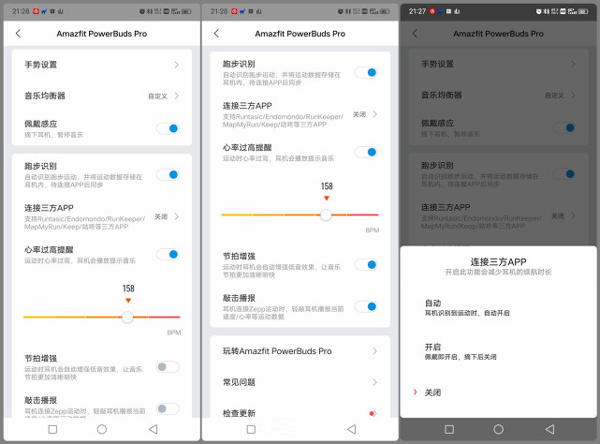Open 玩转Amazfit PowerBuds Pro chevron

tap(375, 351)
